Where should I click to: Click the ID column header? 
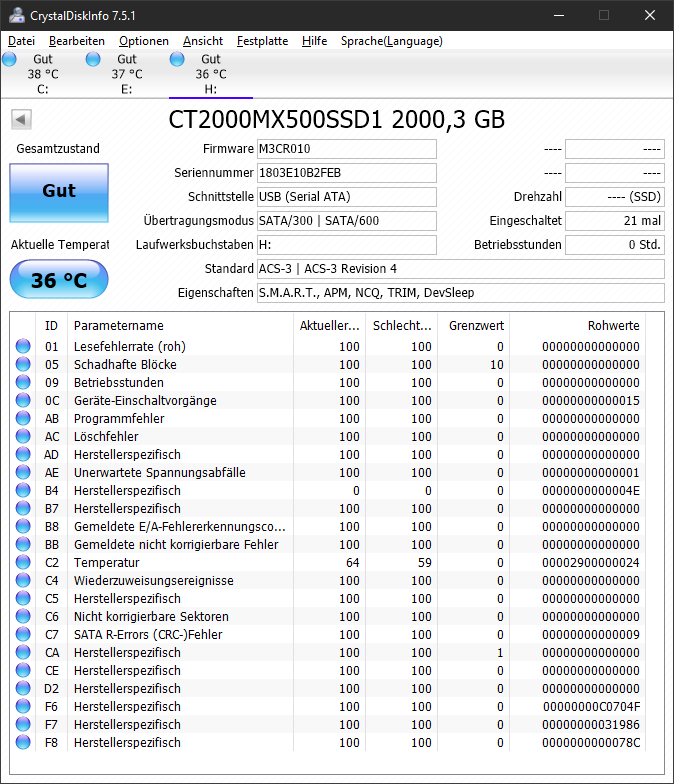pos(52,326)
